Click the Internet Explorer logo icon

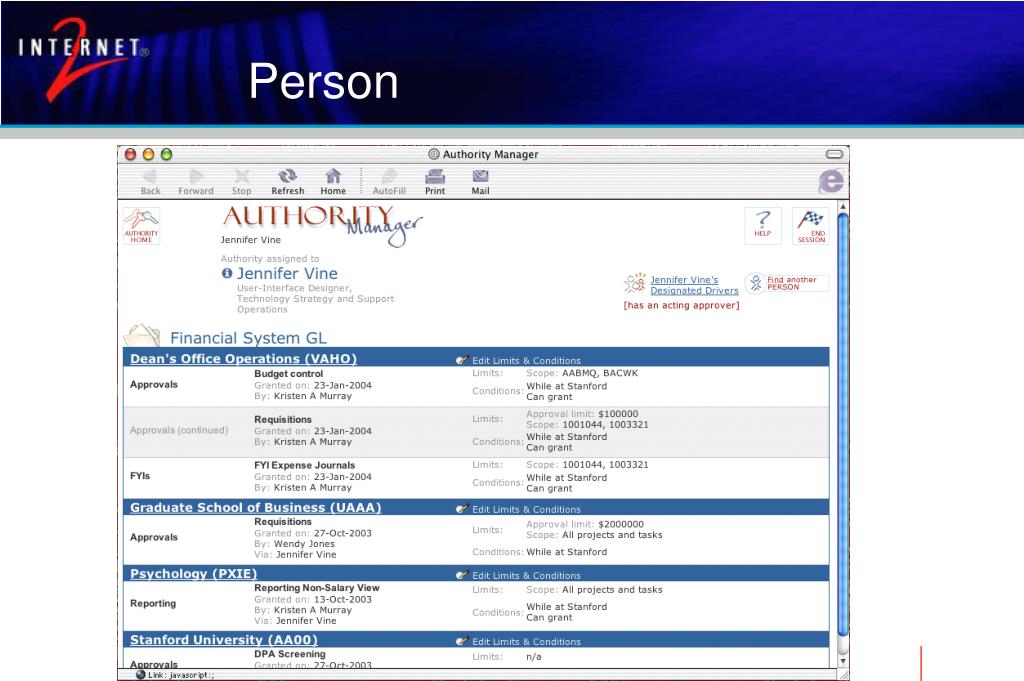pyautogui.click(x=831, y=181)
